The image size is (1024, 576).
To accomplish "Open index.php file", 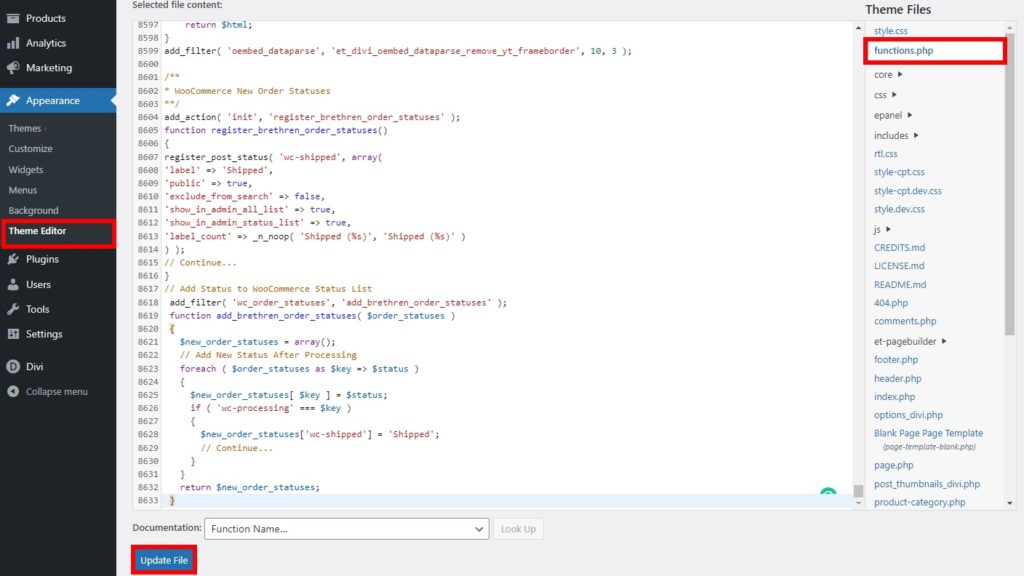I will [895, 396].
